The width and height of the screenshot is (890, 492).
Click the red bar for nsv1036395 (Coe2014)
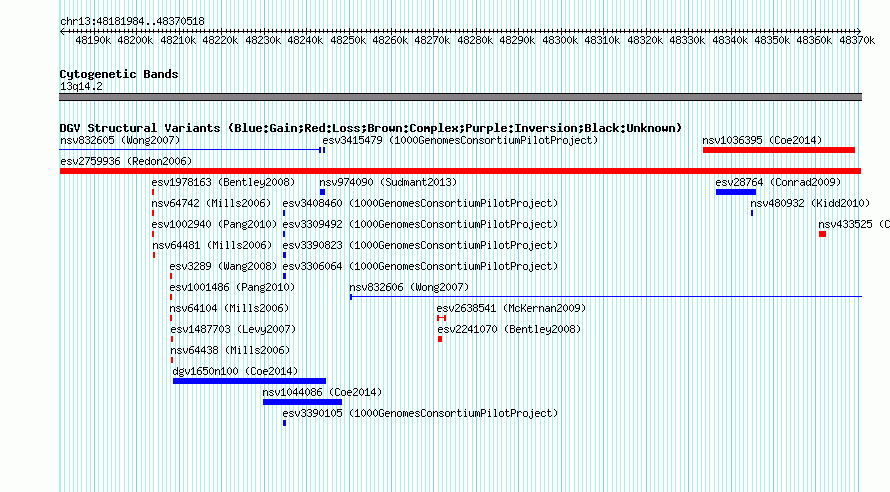779,150
